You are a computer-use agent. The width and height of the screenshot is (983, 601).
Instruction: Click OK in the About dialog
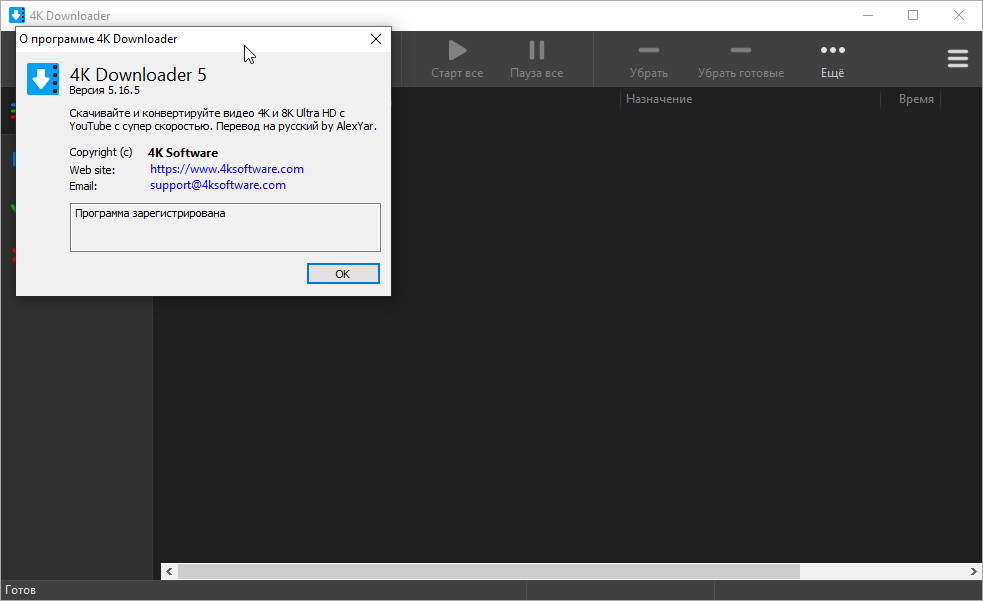pos(343,273)
